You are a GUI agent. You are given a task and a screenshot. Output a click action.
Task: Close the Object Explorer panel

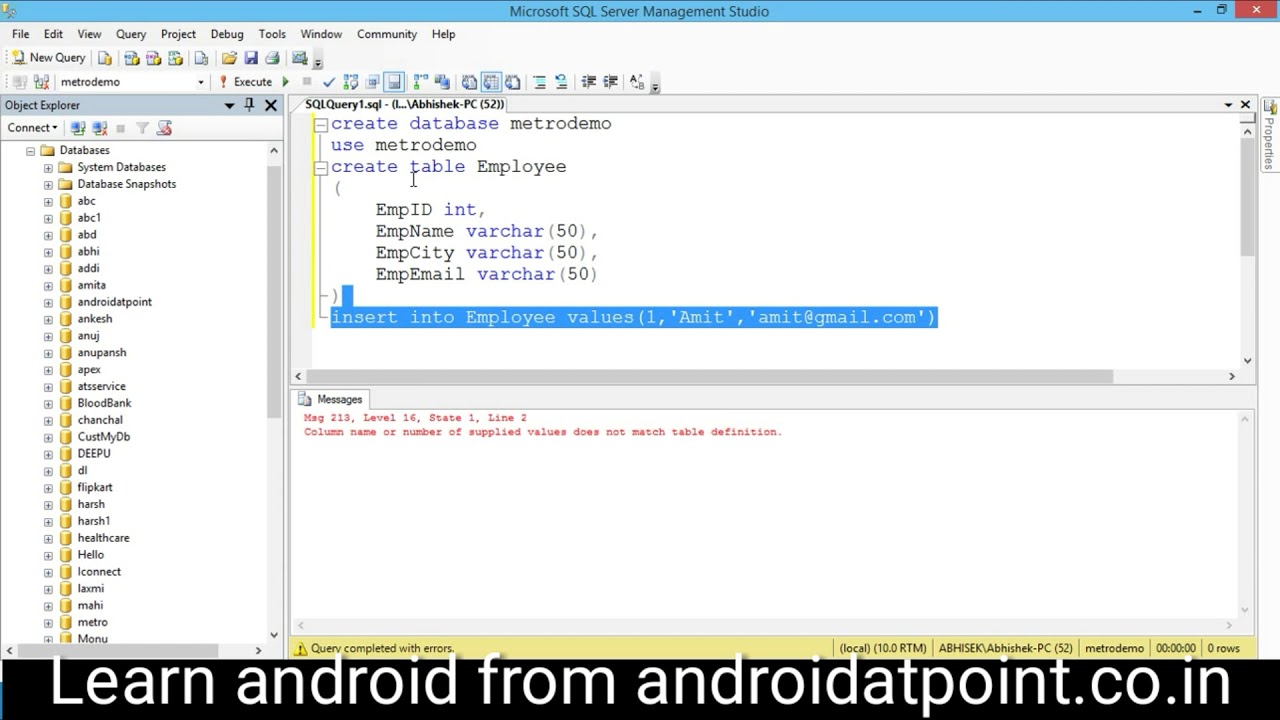point(270,105)
